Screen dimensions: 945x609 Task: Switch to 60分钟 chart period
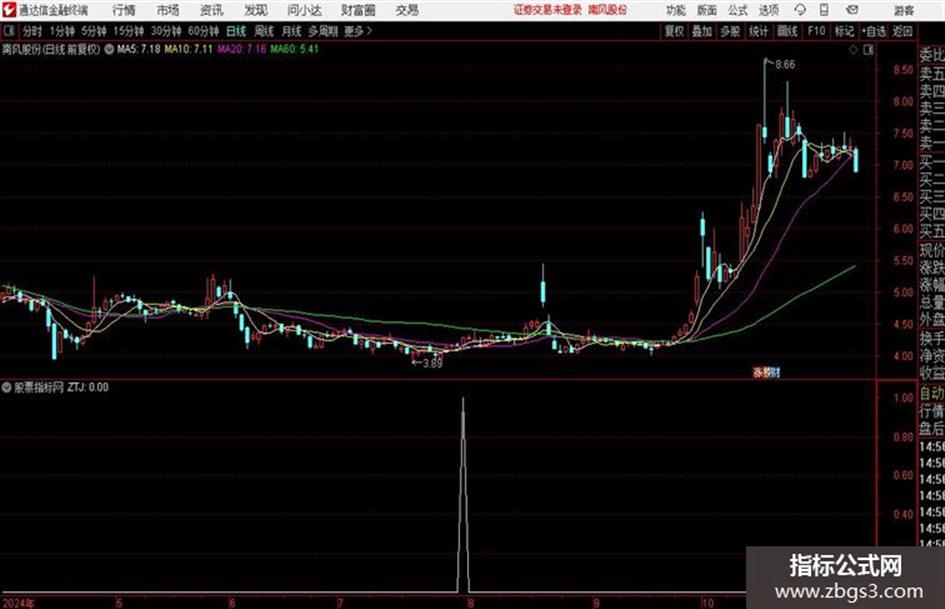point(203,31)
